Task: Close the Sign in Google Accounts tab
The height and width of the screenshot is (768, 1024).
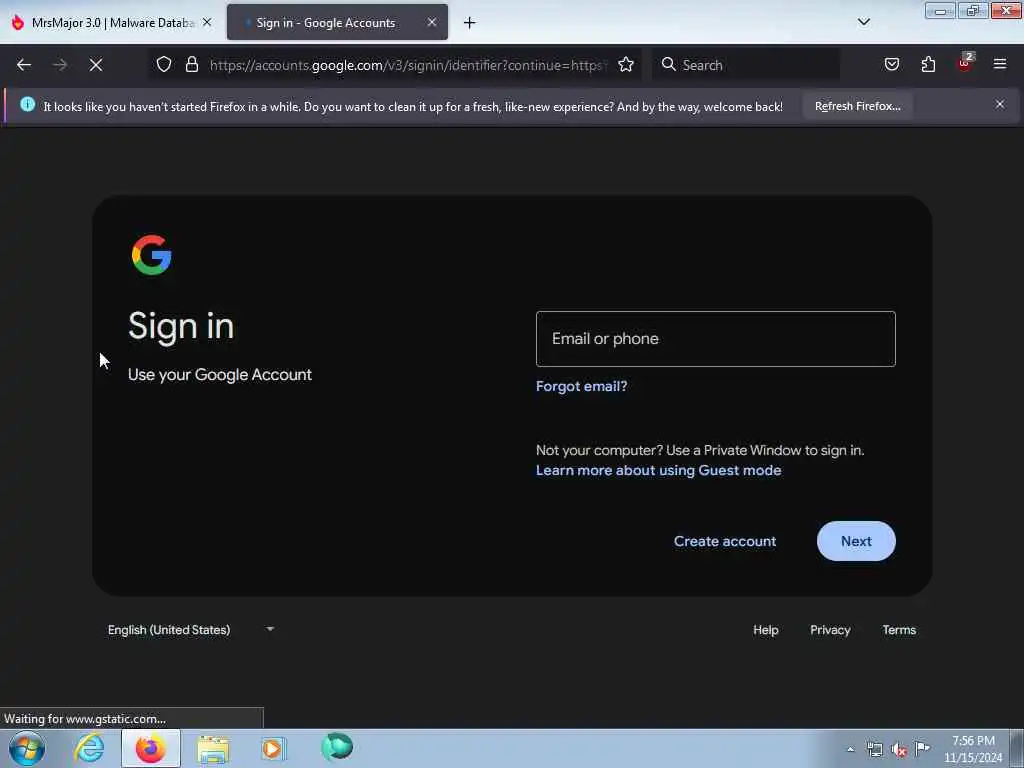Action: [432, 22]
